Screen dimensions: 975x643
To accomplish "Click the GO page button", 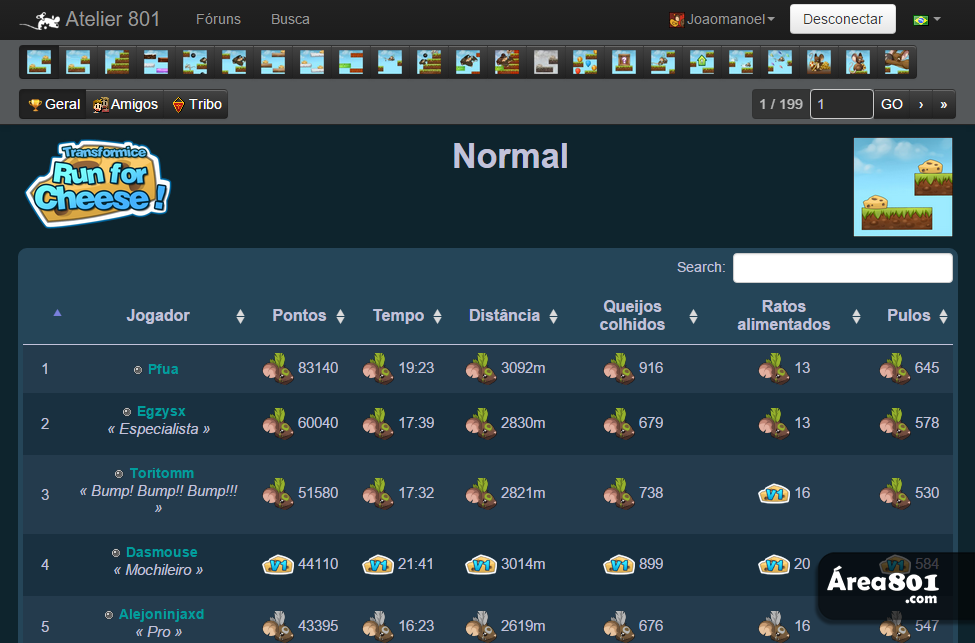I will [x=892, y=104].
